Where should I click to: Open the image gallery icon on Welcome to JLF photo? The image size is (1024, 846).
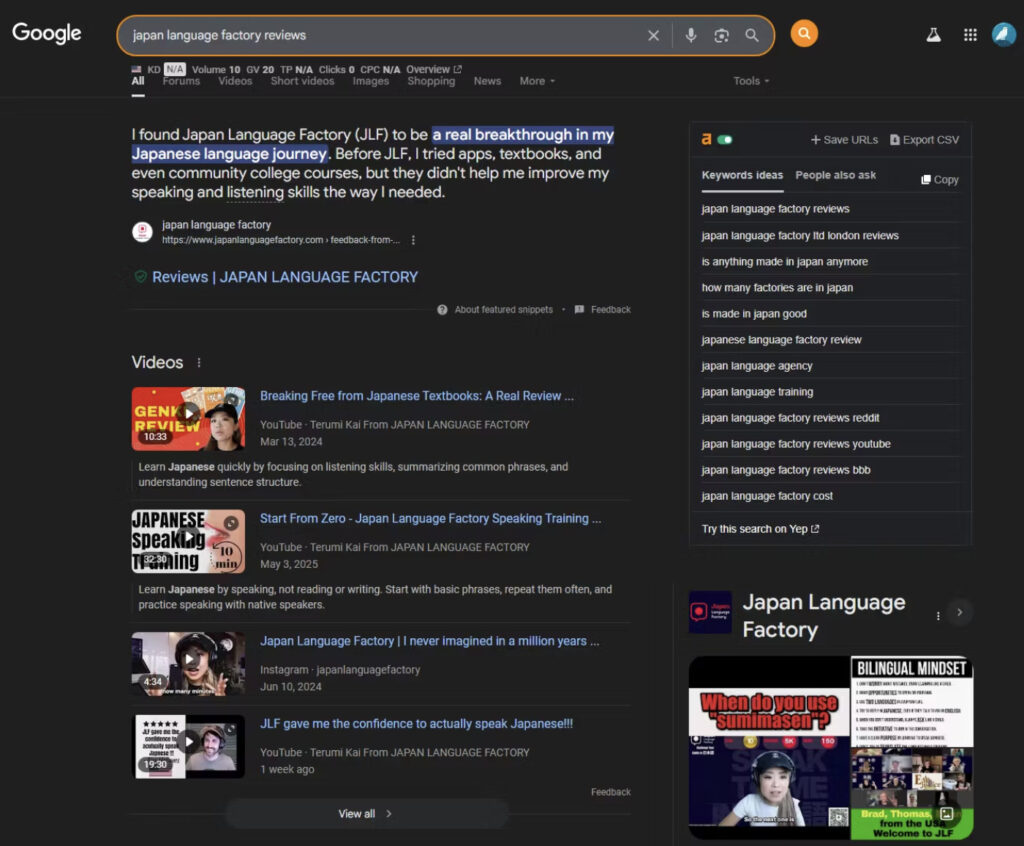coord(946,813)
